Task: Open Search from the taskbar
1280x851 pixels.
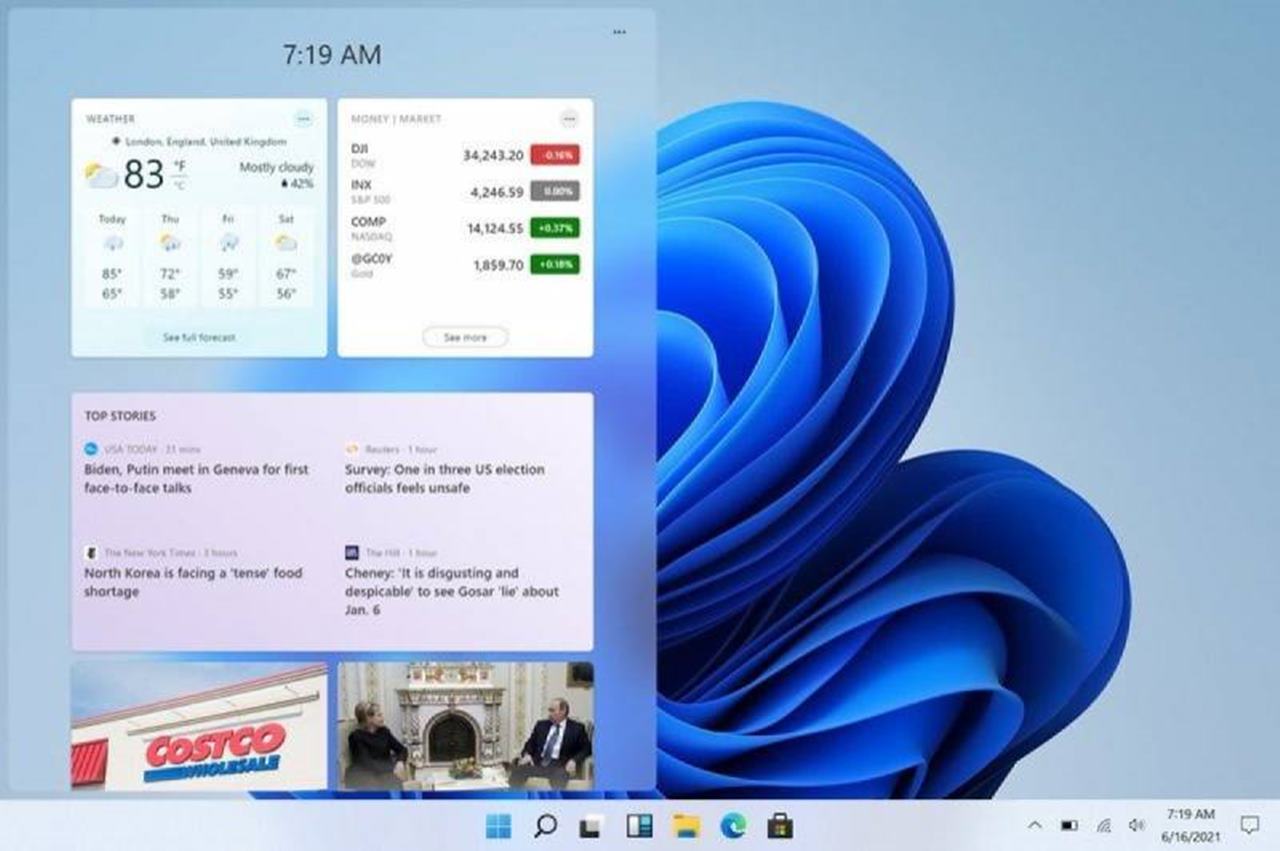Action: pos(545,827)
